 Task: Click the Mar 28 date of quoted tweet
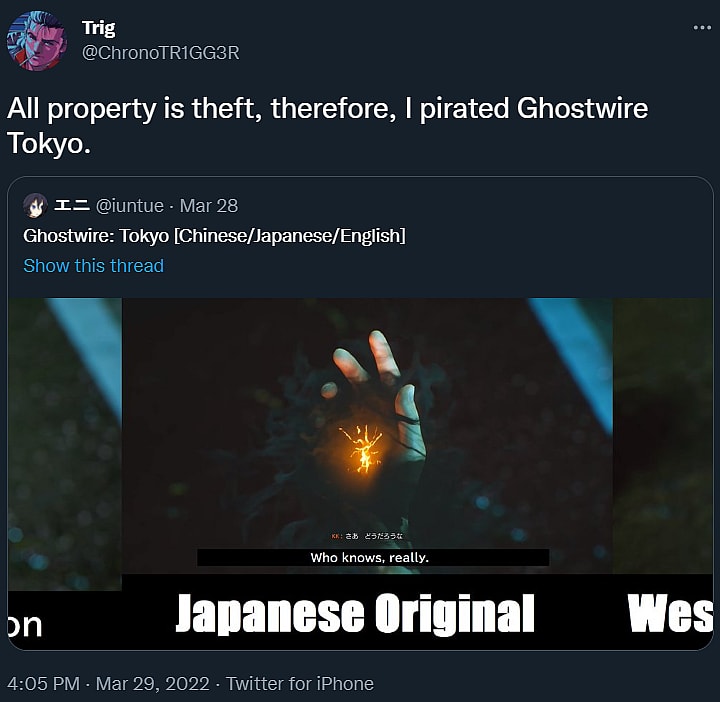click(209, 206)
